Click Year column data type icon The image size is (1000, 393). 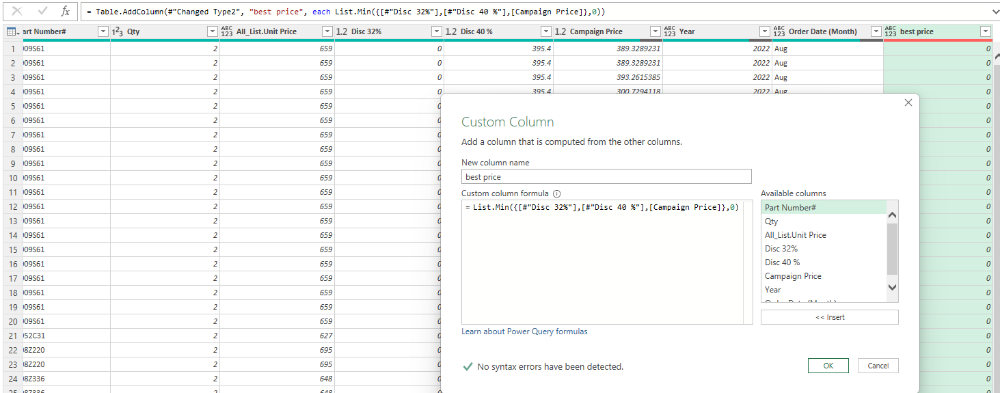point(670,31)
